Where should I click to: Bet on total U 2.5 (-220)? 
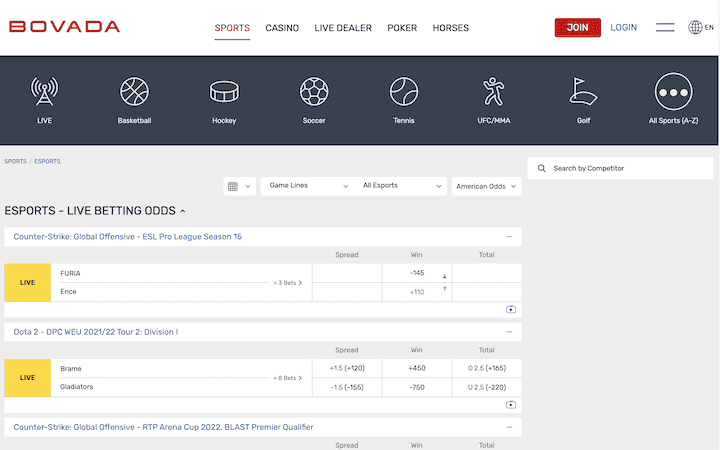pos(487,387)
